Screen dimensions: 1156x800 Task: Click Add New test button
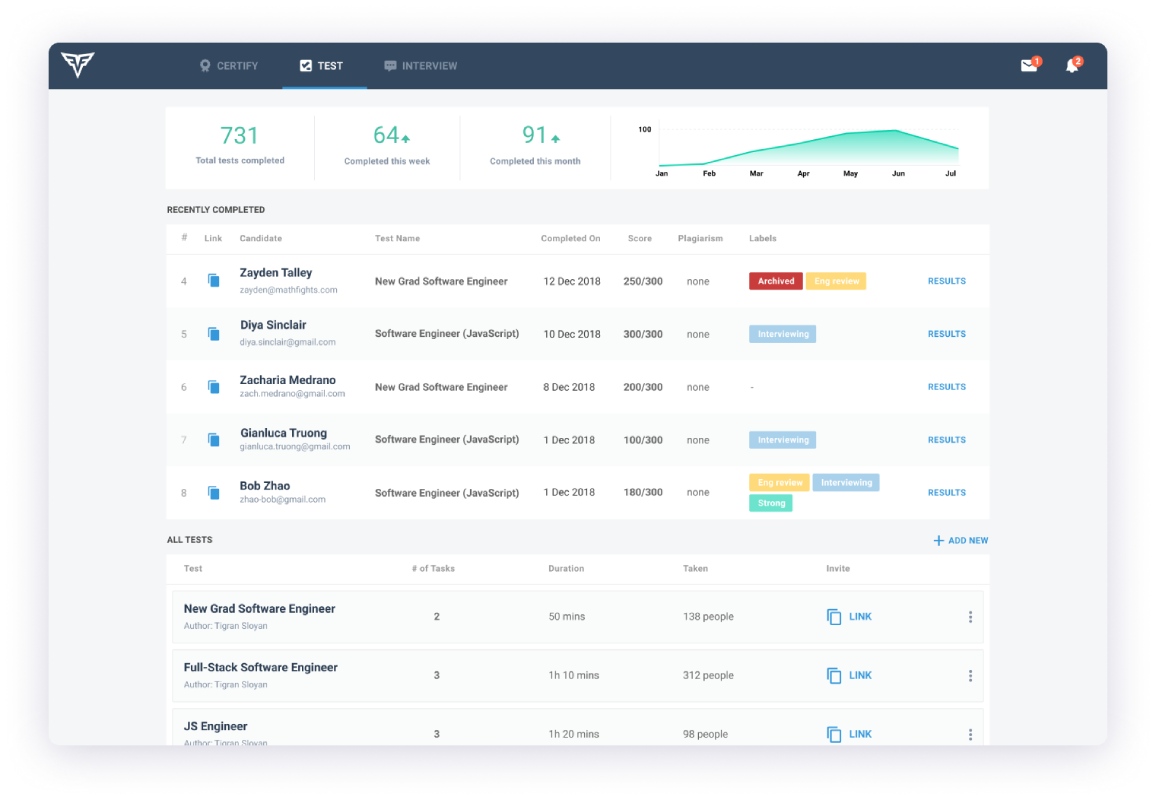pyautogui.click(x=961, y=540)
